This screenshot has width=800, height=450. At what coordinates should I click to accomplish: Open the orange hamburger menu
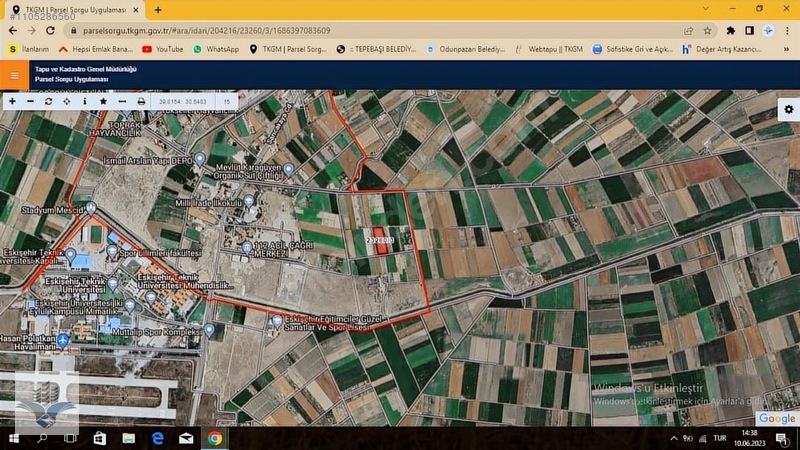point(14,76)
